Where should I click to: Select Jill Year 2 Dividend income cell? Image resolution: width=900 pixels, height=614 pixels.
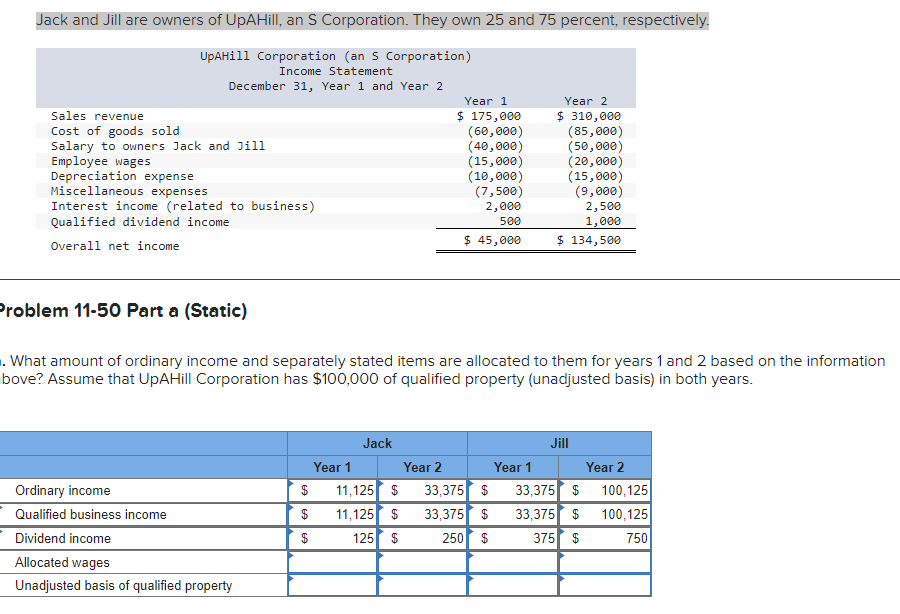605,538
